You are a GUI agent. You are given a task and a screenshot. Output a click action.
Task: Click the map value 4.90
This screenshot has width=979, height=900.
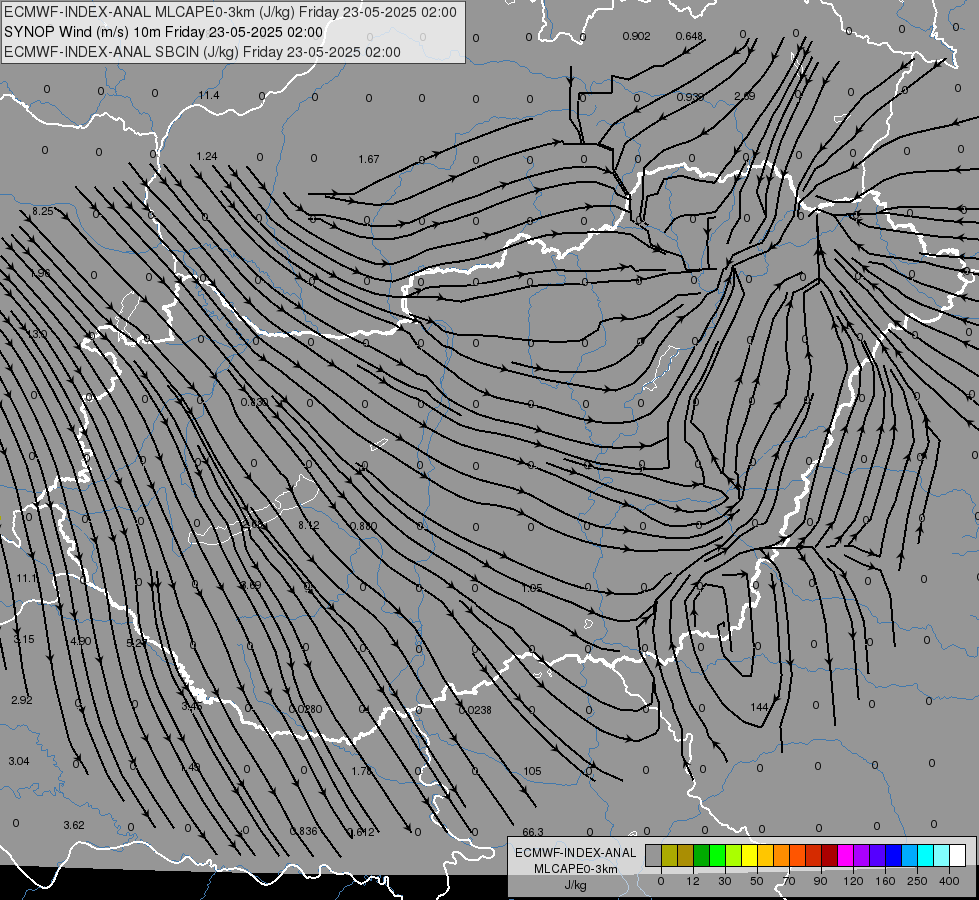click(x=81, y=641)
